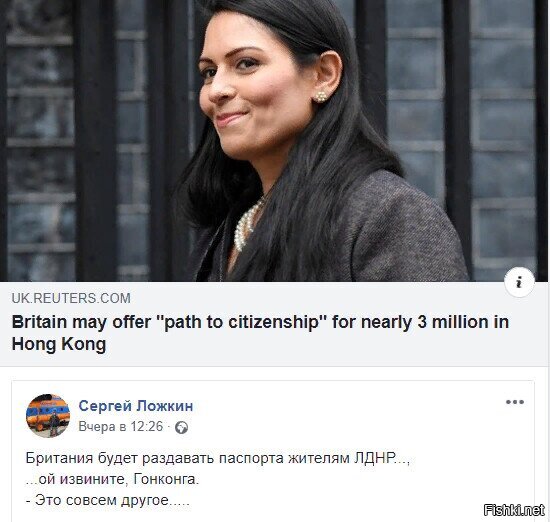Click the round info 'i' icon
550x522 pixels.
[519, 282]
